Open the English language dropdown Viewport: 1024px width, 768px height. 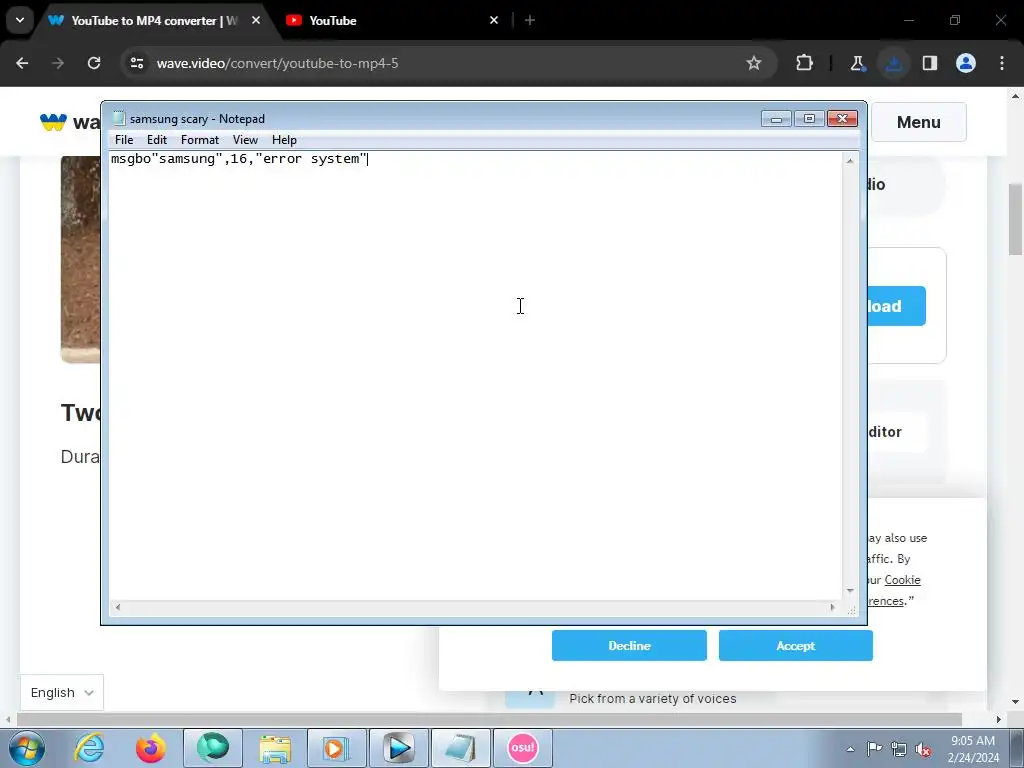(x=61, y=692)
